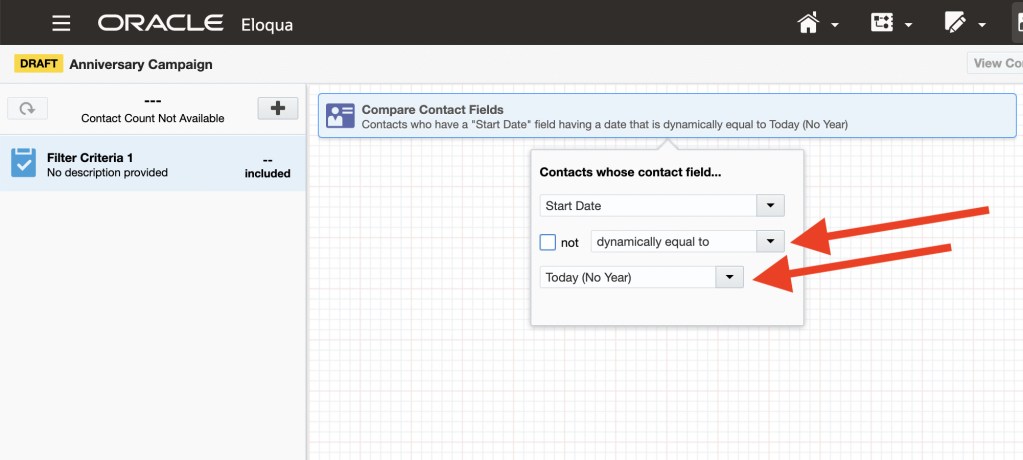Open the Orchestration icon menu

(x=881, y=23)
